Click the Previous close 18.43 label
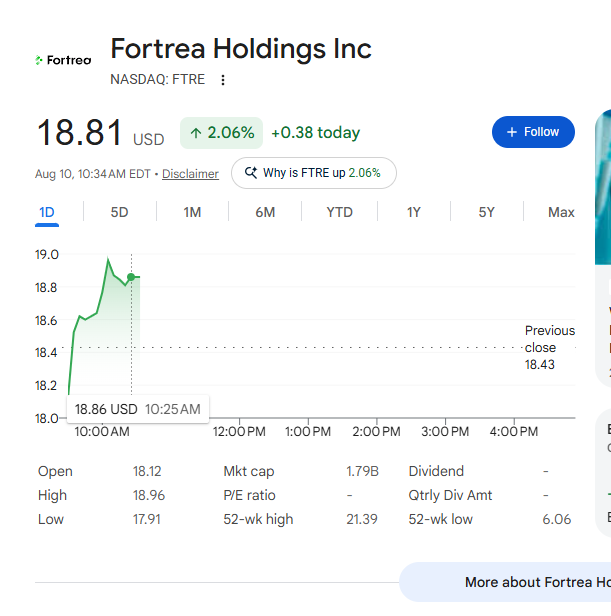 549,347
